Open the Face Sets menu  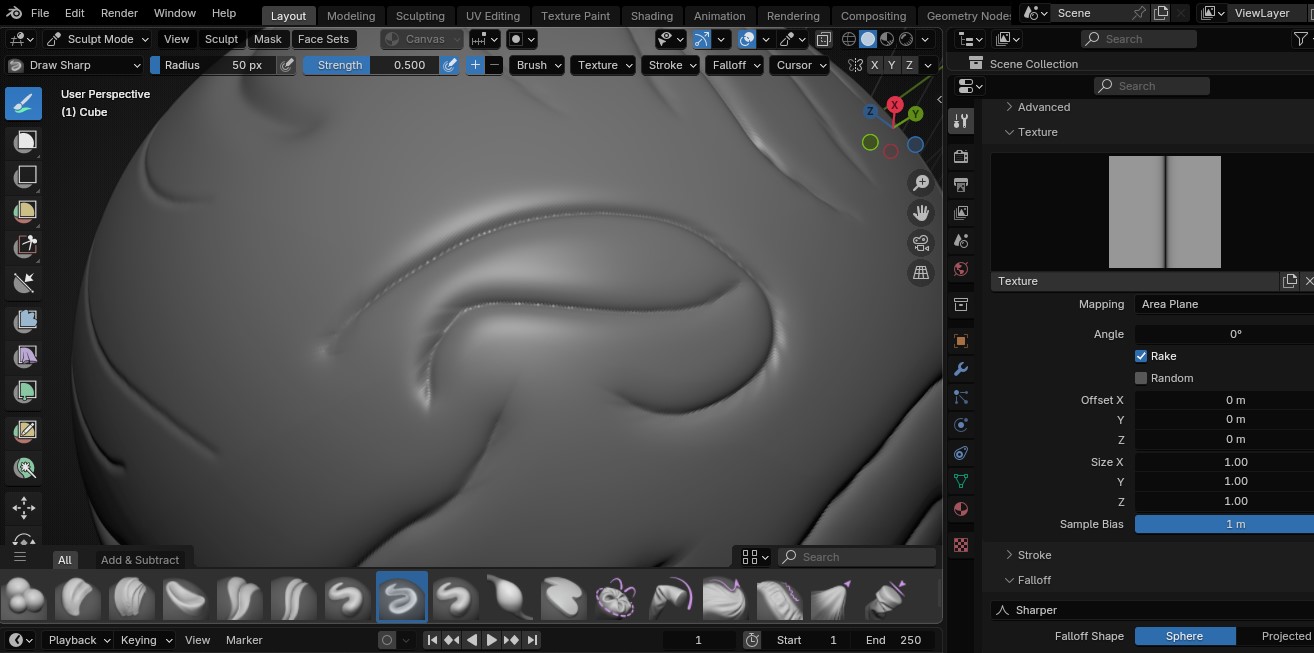[323, 39]
